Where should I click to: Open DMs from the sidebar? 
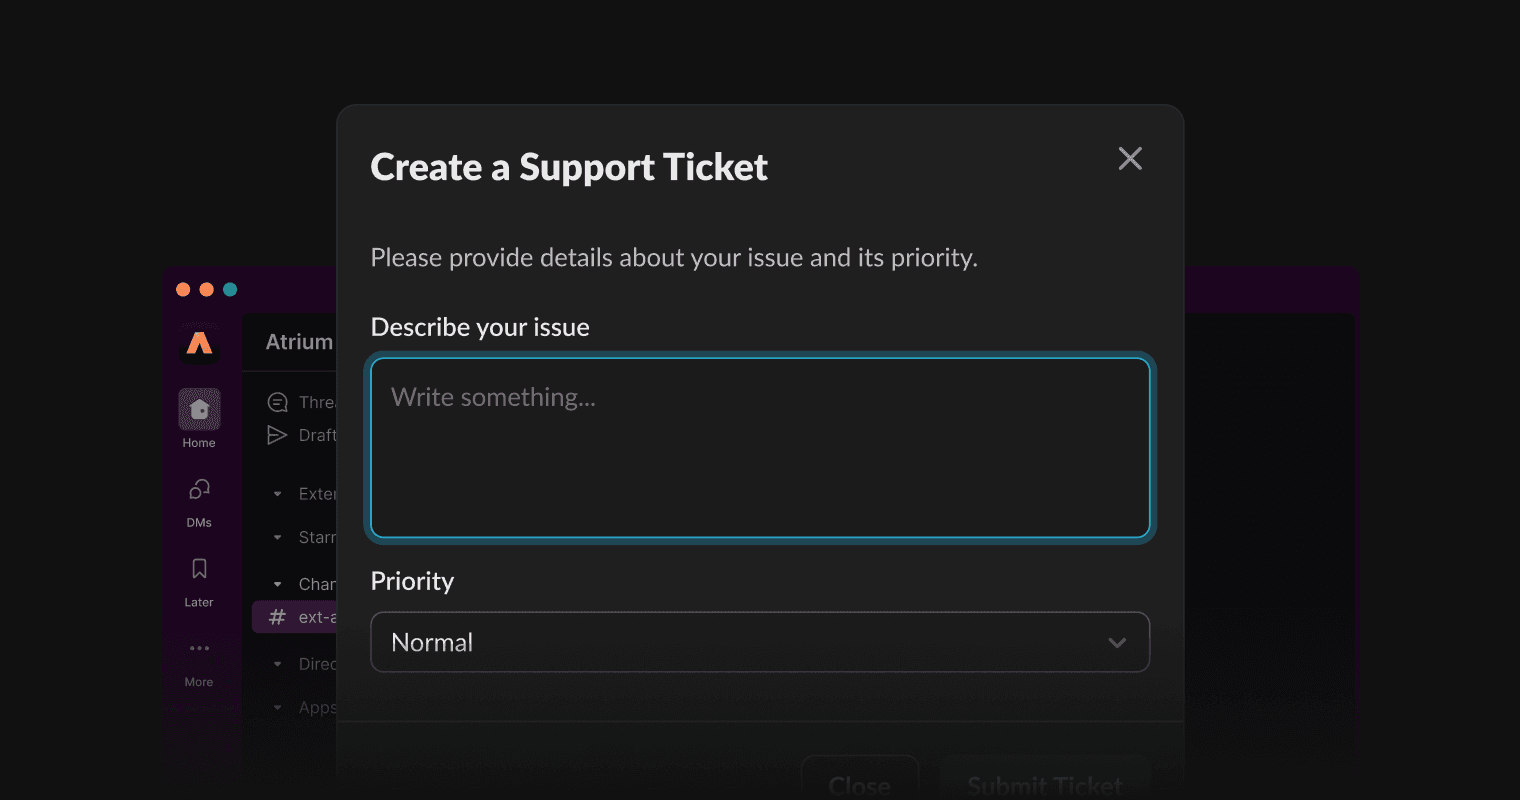[199, 490]
